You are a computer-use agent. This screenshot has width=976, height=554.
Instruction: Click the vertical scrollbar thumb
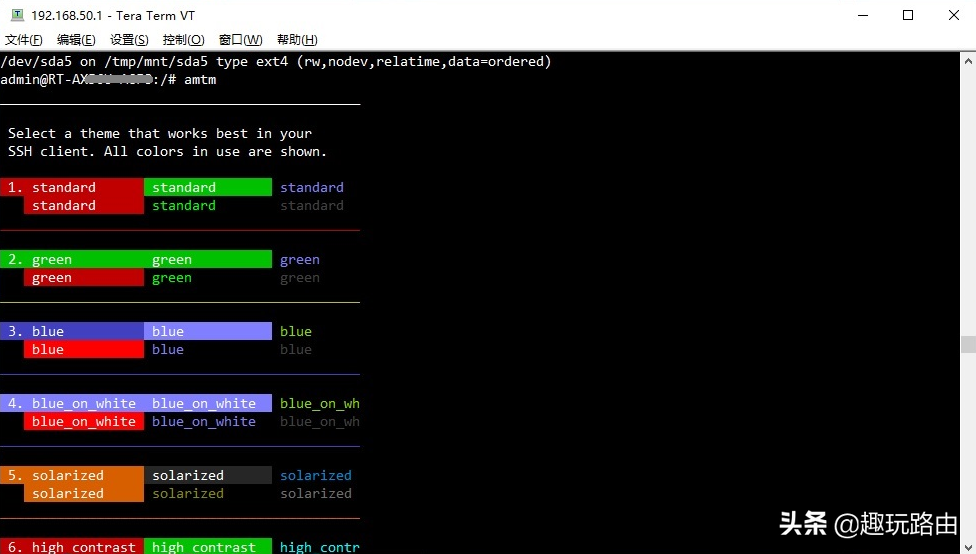click(x=968, y=344)
